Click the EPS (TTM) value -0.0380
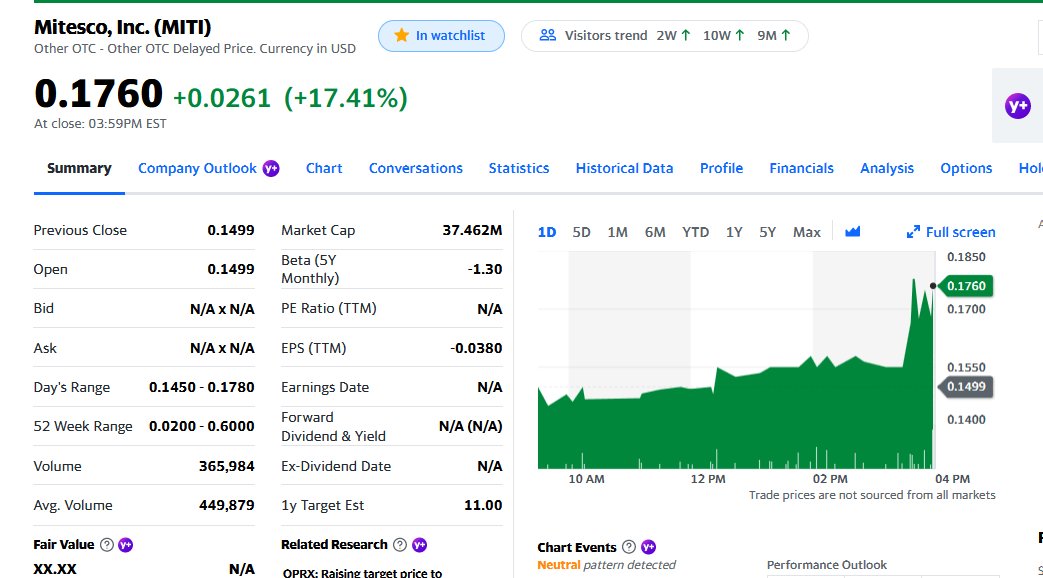Image resolution: width=1043 pixels, height=578 pixels. 476,349
